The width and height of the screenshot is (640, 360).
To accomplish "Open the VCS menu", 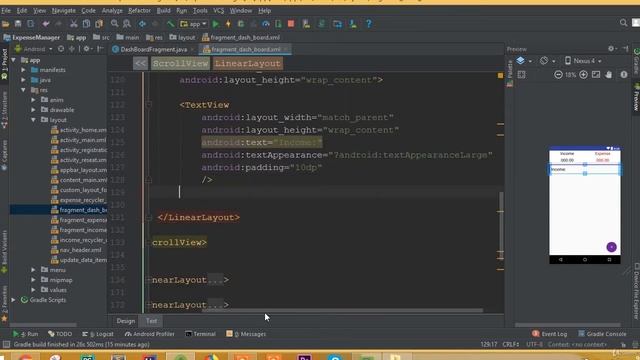I will (219, 11).
